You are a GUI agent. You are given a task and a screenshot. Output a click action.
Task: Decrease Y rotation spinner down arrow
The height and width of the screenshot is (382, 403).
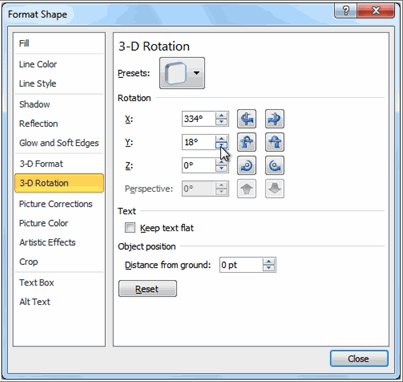(221, 146)
